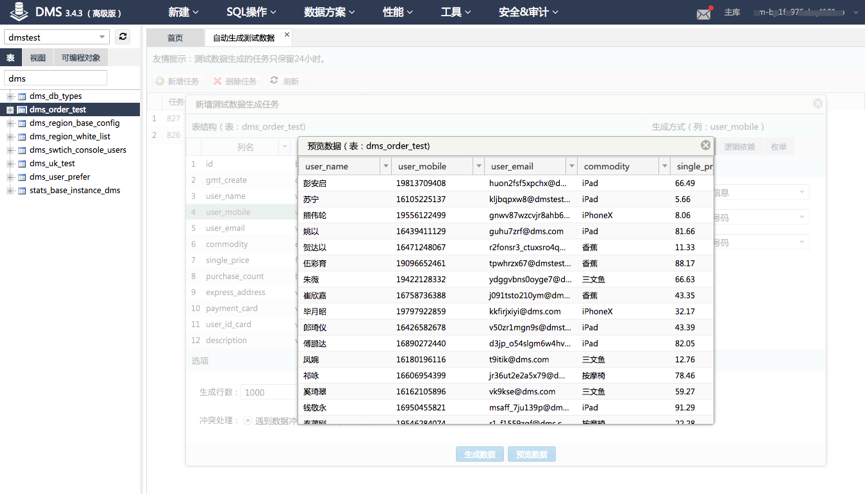The height and width of the screenshot is (494, 865).
Task: Focus the table search field containing dms
Action: tap(55, 78)
